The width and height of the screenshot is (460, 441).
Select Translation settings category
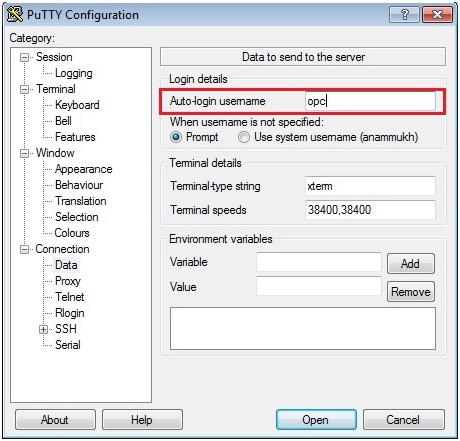coord(80,201)
